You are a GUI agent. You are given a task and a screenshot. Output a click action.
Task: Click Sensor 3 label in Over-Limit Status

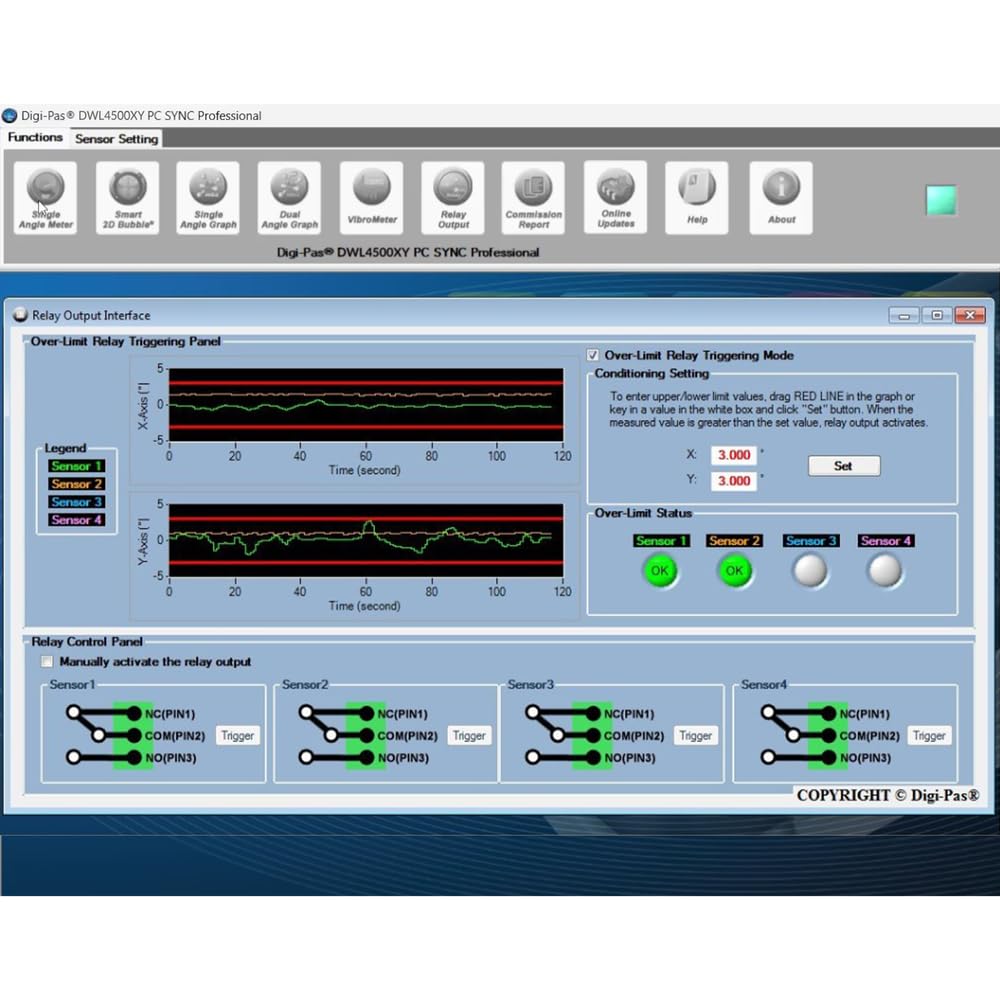point(811,541)
